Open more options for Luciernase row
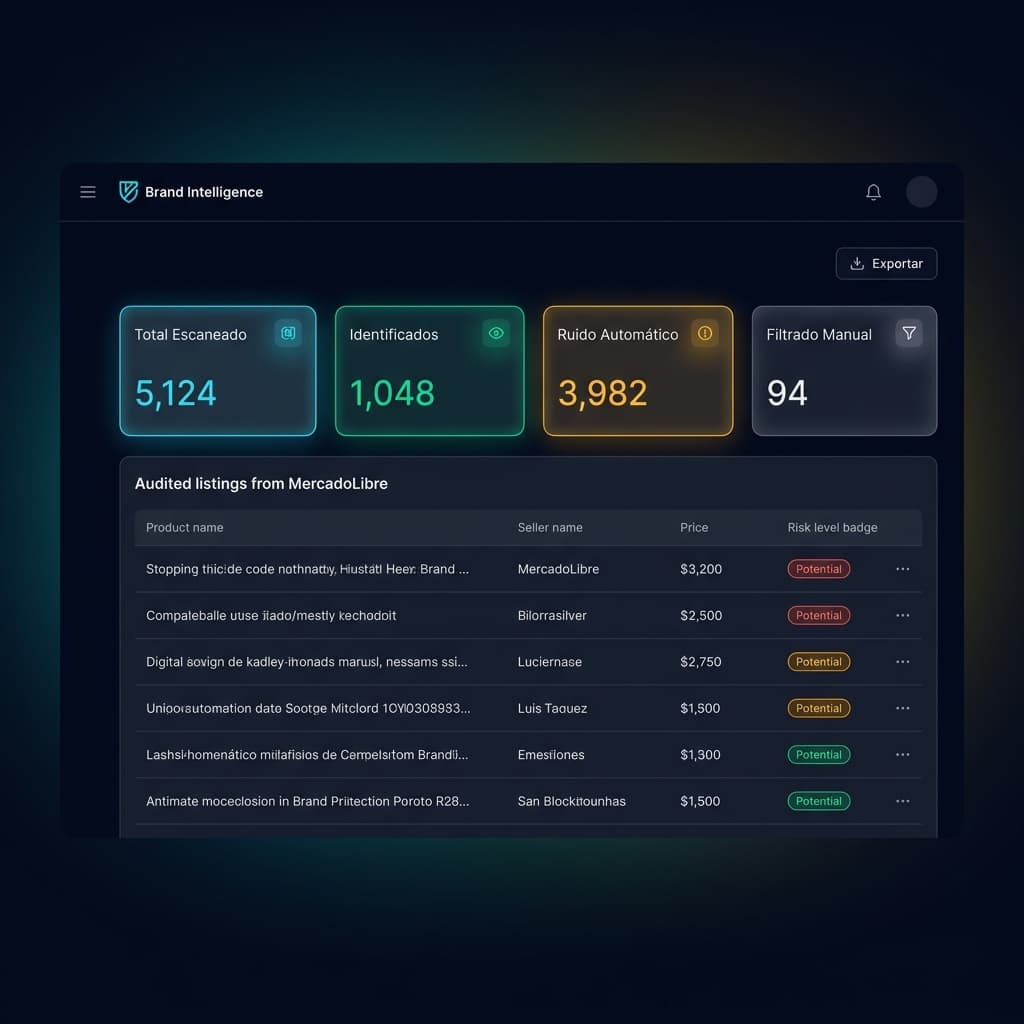1024x1024 pixels. point(903,662)
